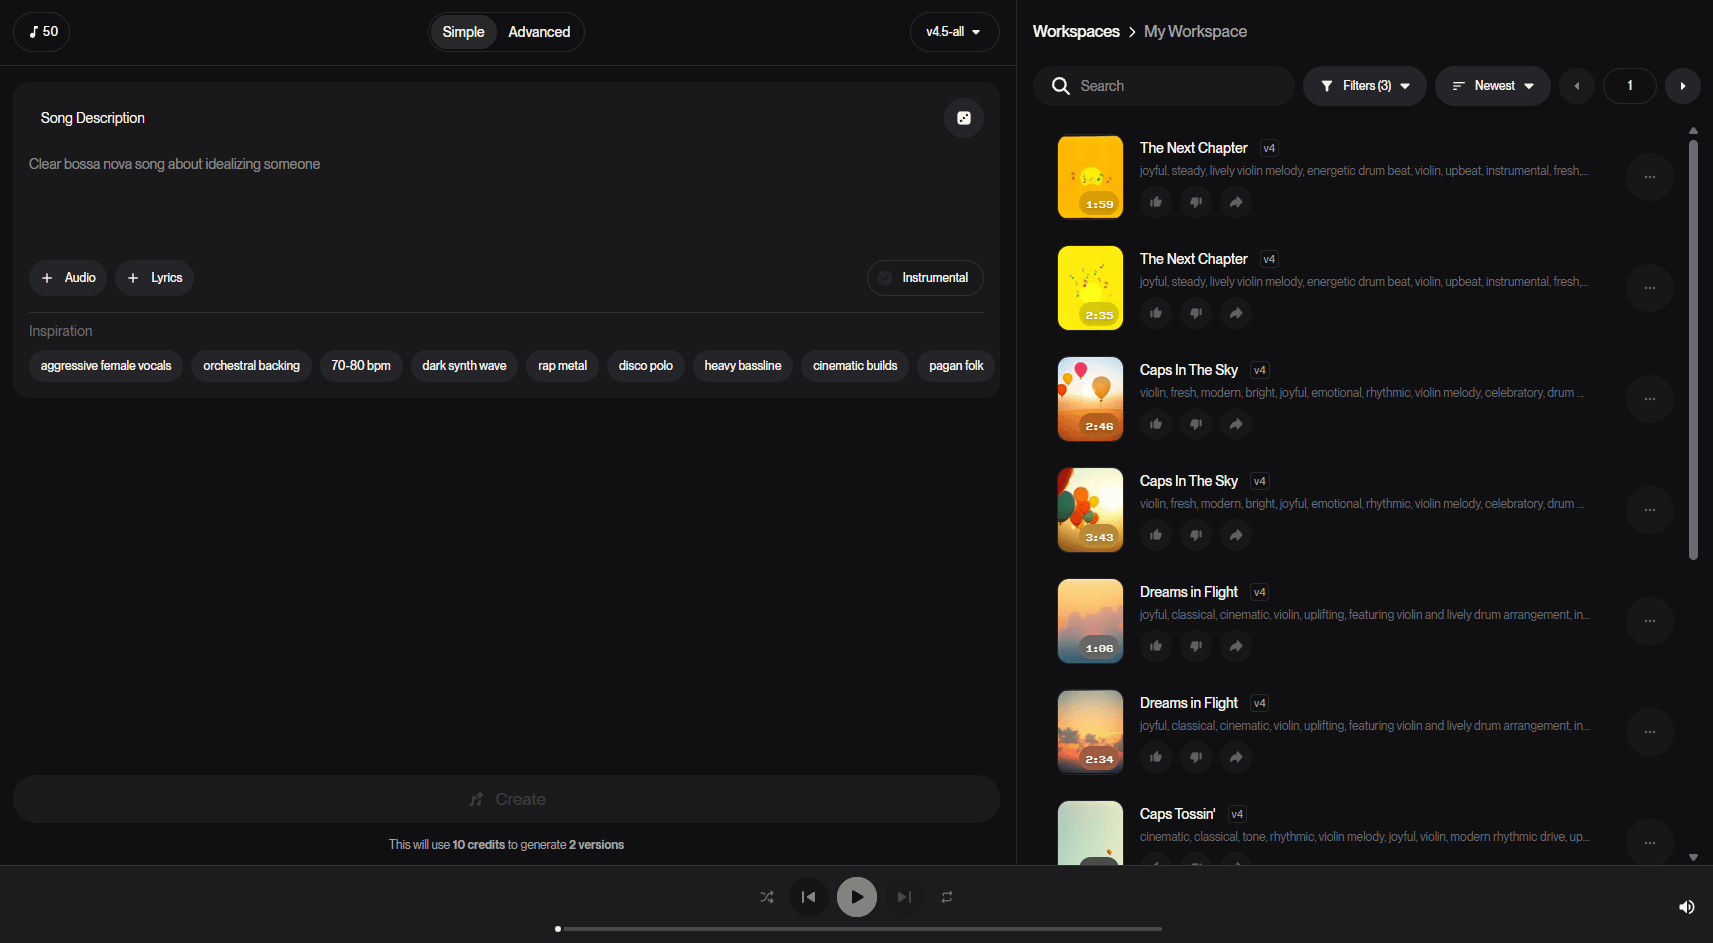Click the Caps In The Sky thumbnail

[x=1090, y=398]
